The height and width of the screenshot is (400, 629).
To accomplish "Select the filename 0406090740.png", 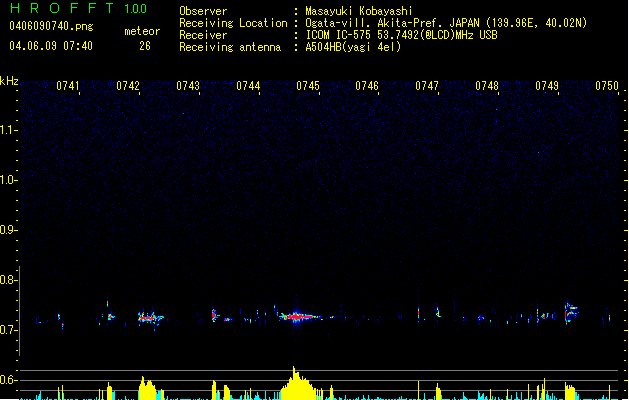I will pos(51,26).
